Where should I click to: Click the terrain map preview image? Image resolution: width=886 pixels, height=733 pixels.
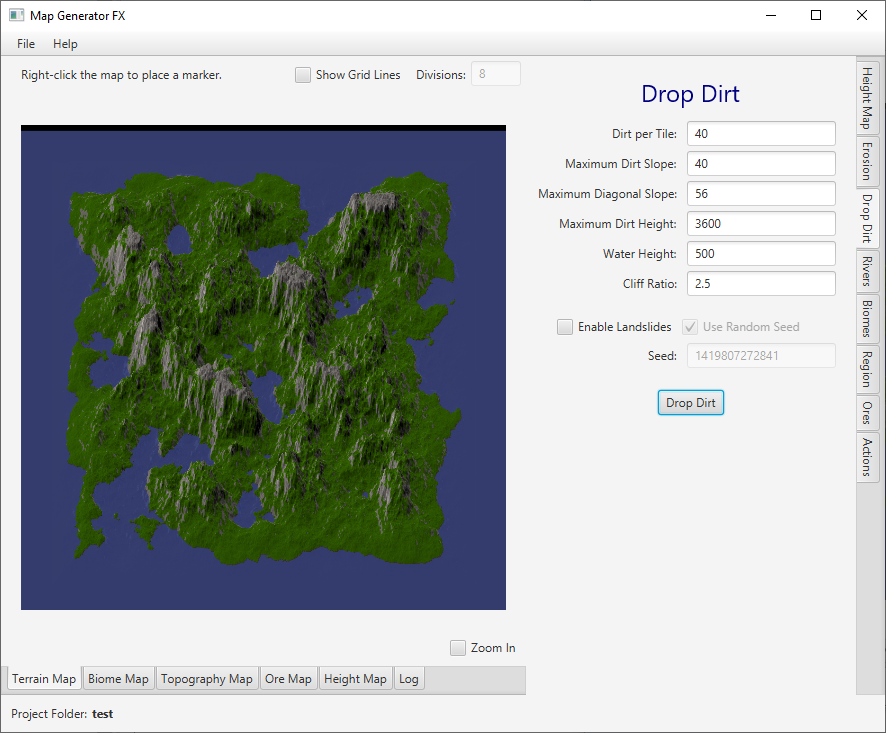pos(263,368)
